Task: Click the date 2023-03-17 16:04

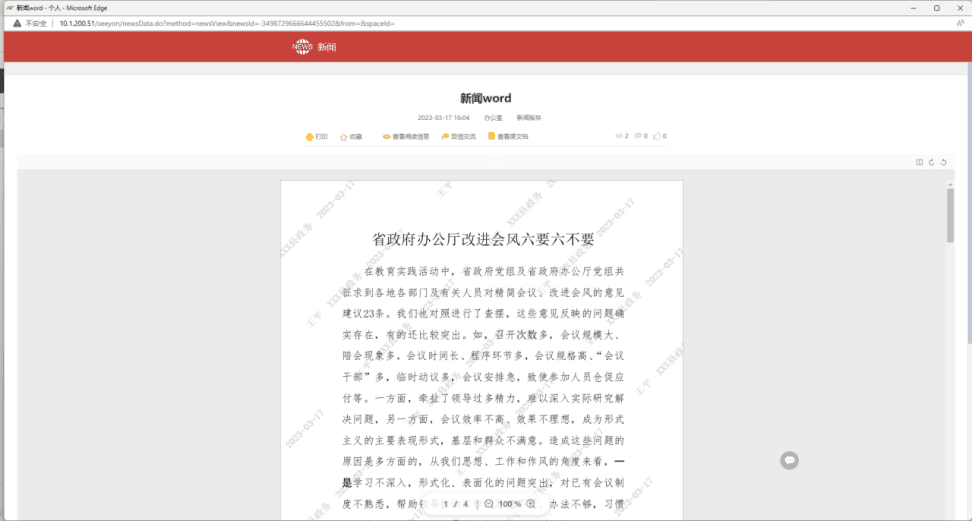Action: (x=443, y=117)
